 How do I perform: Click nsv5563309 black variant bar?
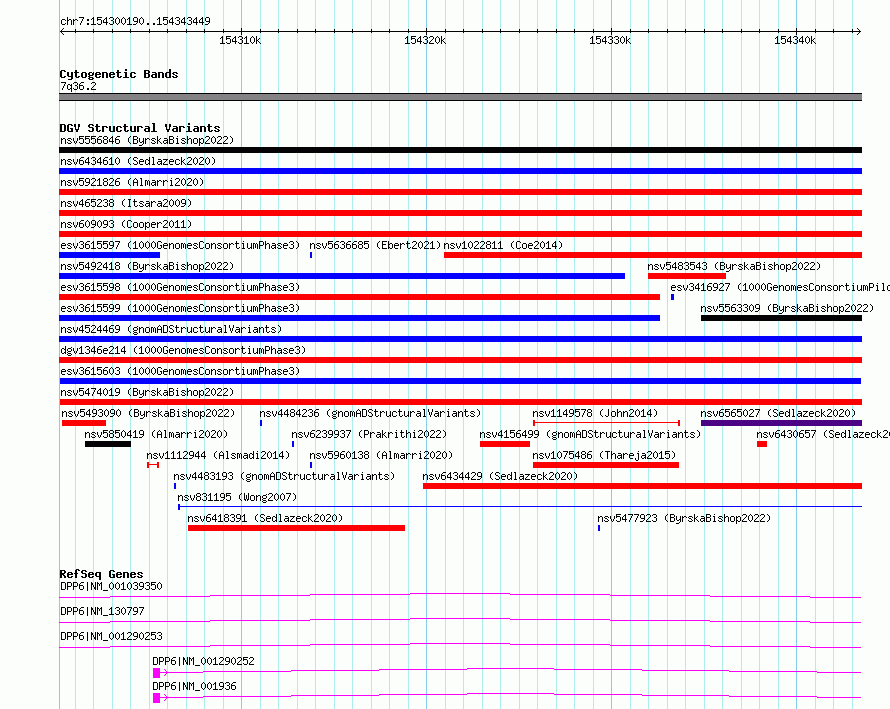click(x=782, y=318)
